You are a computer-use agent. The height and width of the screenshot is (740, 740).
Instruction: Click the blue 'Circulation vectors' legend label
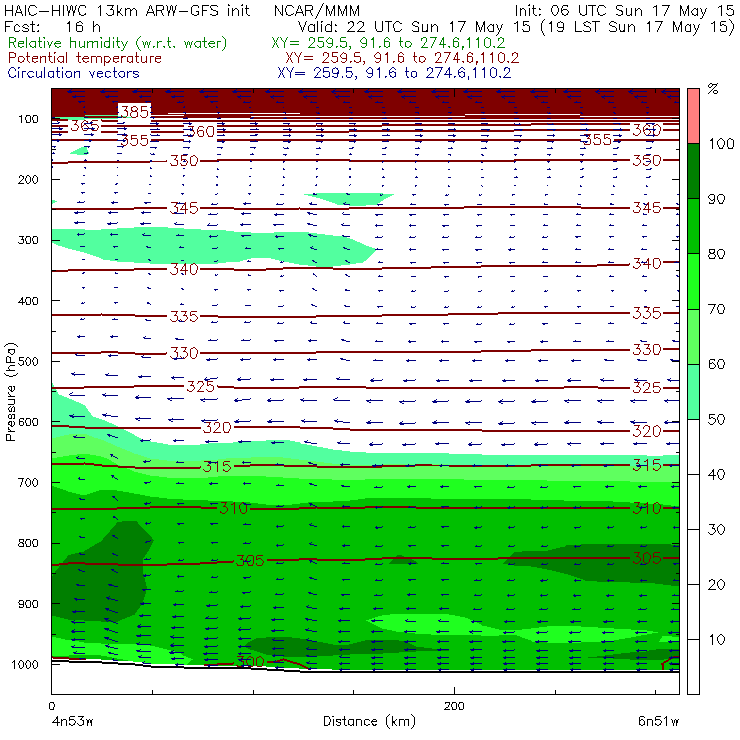(x=74, y=73)
